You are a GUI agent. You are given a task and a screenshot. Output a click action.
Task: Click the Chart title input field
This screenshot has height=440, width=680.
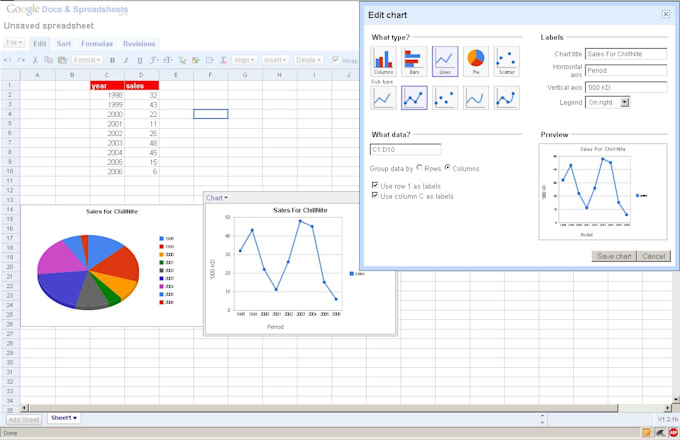626,54
